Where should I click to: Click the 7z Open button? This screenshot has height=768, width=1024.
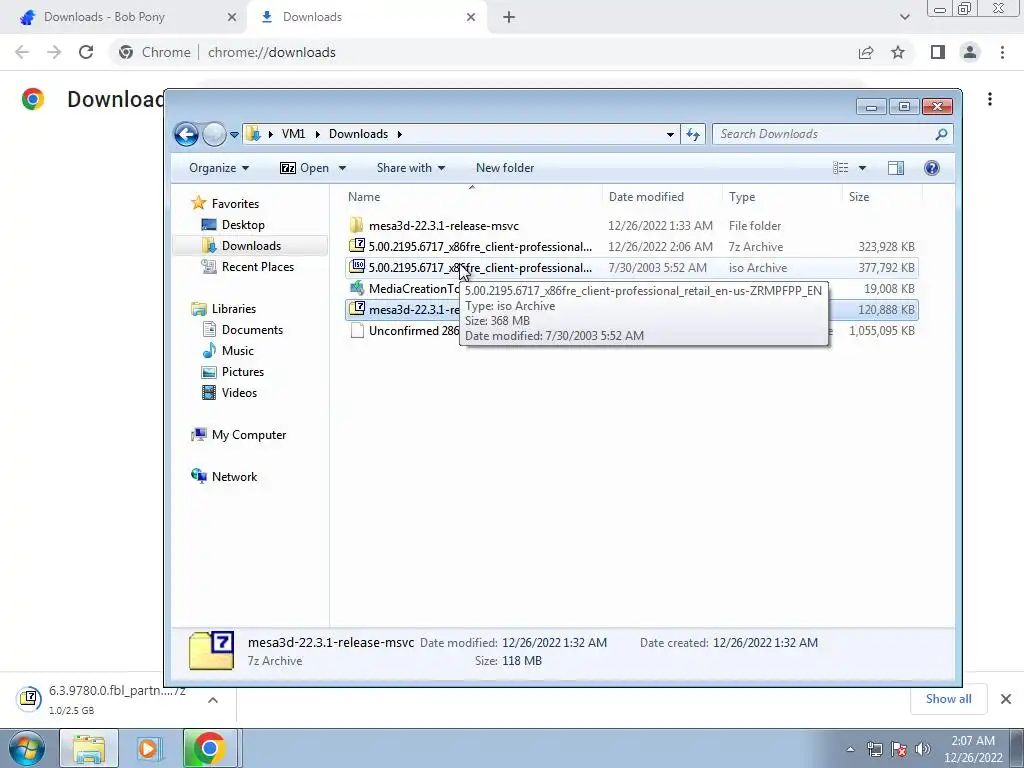[x=304, y=168]
